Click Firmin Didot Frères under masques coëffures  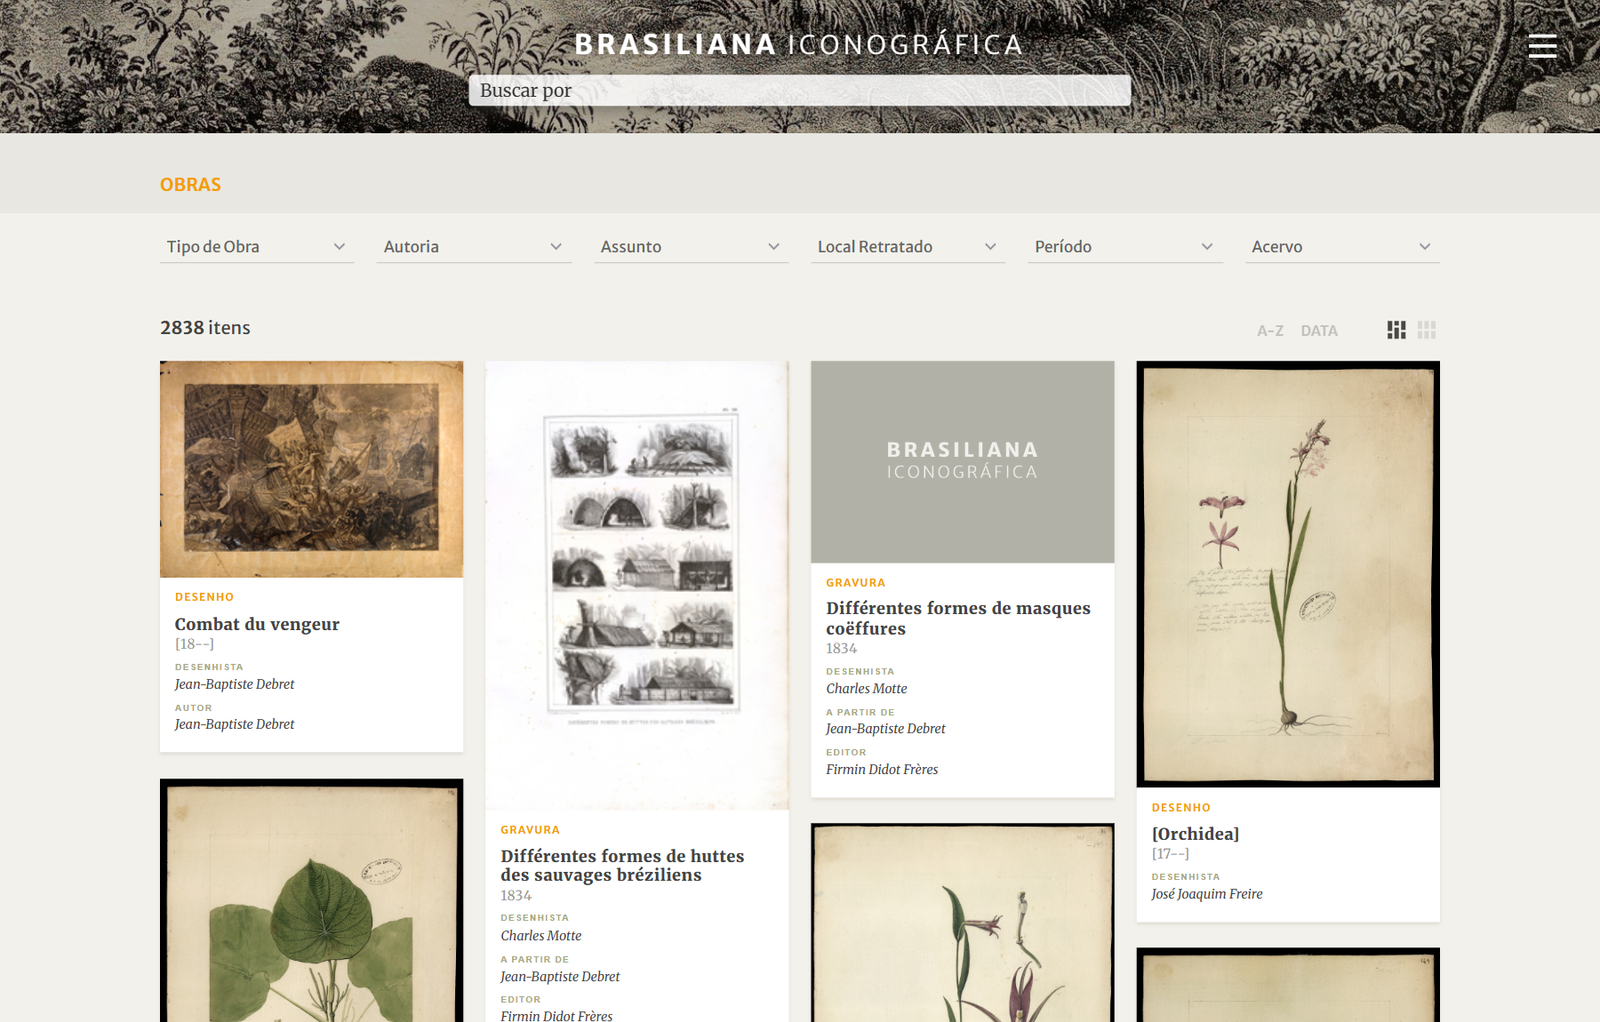pyautogui.click(x=882, y=770)
